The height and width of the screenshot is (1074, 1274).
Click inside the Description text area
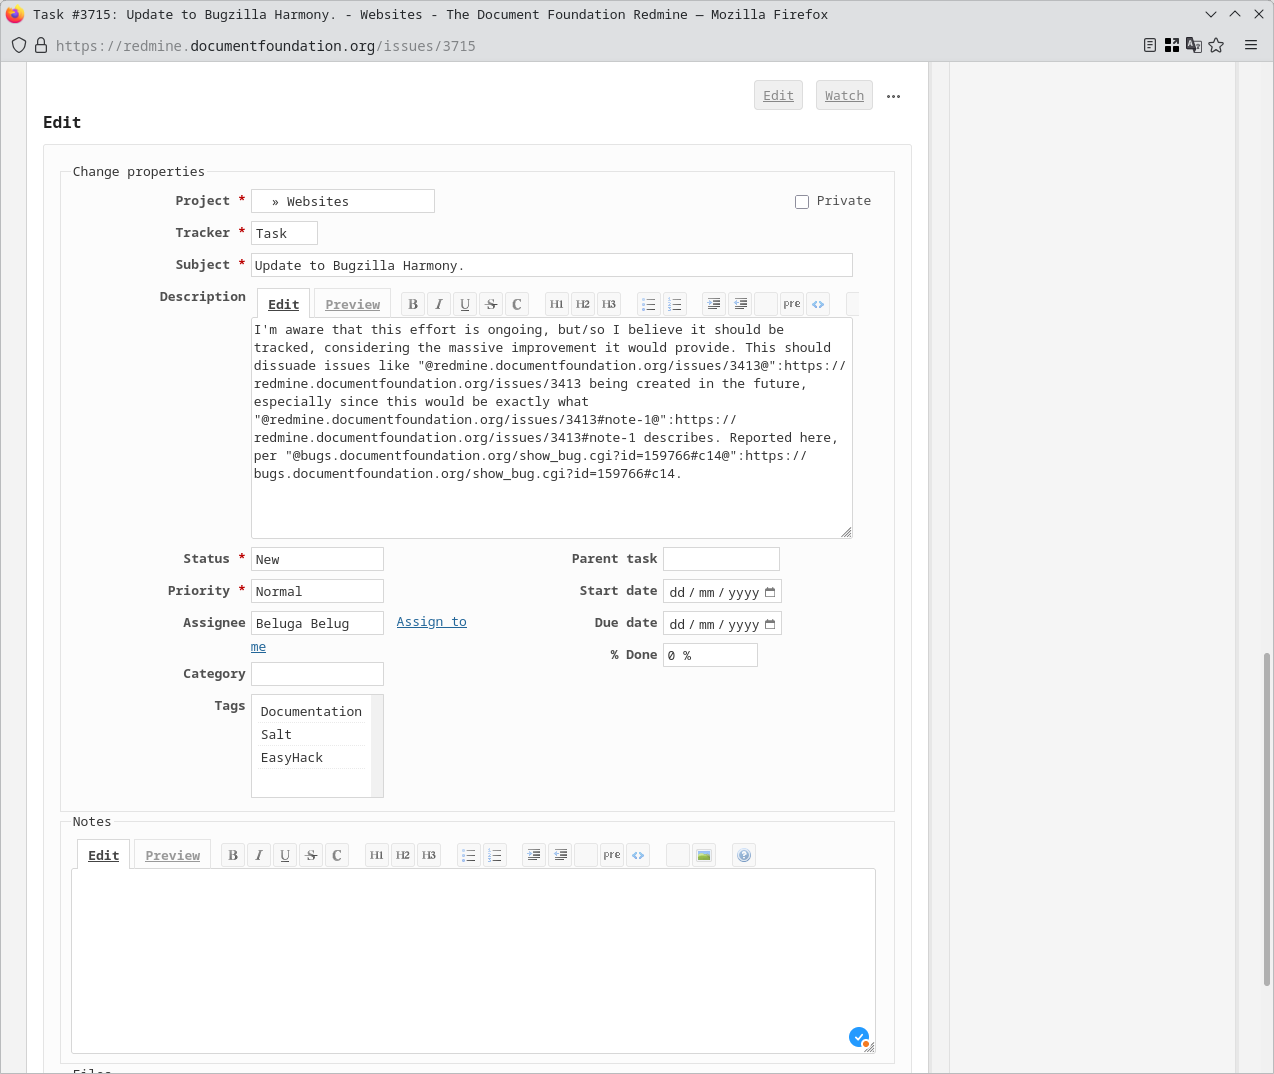[552, 428]
